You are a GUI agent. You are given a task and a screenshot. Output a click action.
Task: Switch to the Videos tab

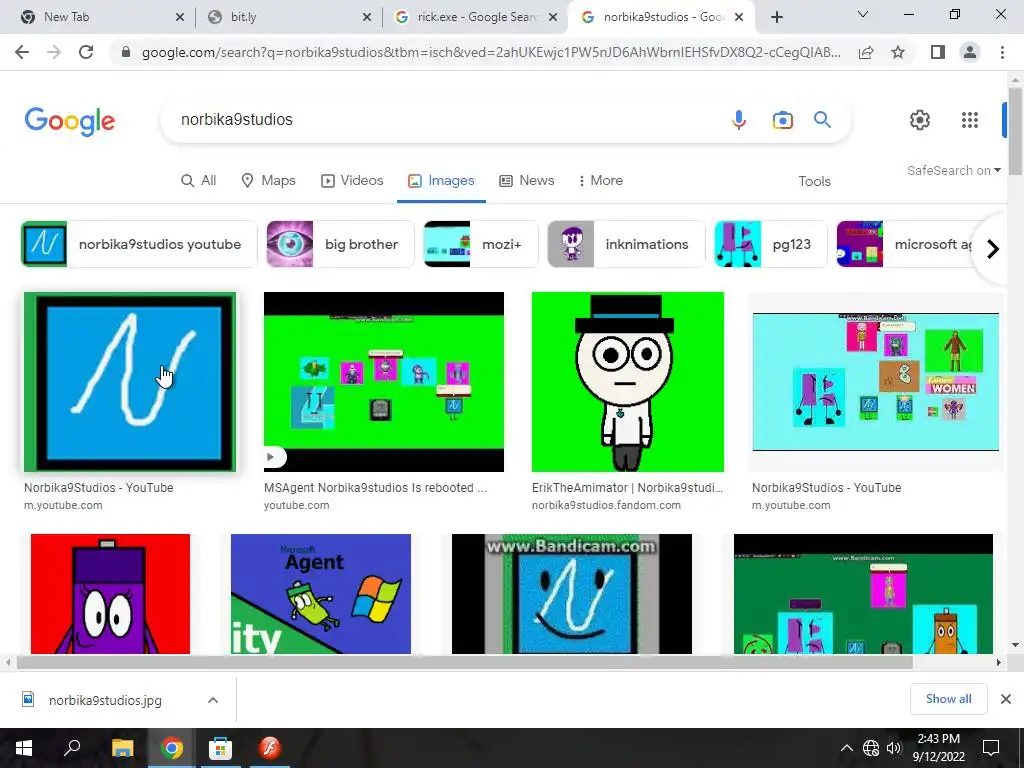coord(352,180)
